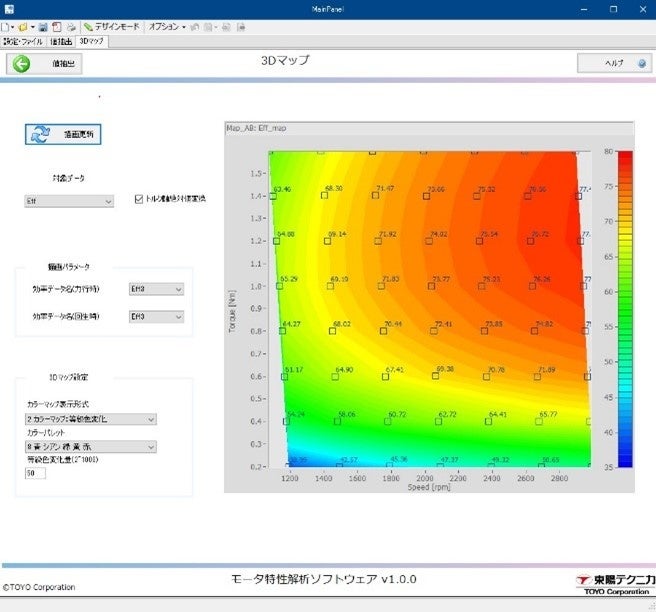
Task: Click data point labeled 71.47
Action: pyautogui.click(x=375, y=195)
